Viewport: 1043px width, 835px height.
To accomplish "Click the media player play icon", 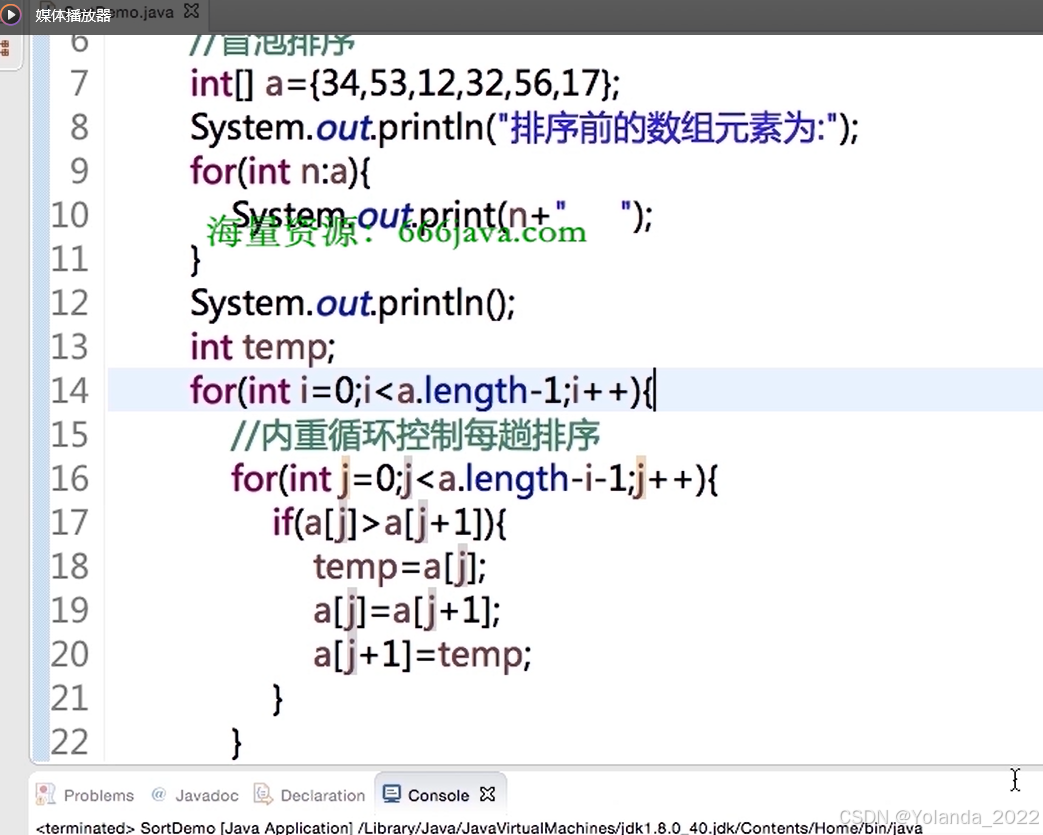I will click(x=11, y=13).
